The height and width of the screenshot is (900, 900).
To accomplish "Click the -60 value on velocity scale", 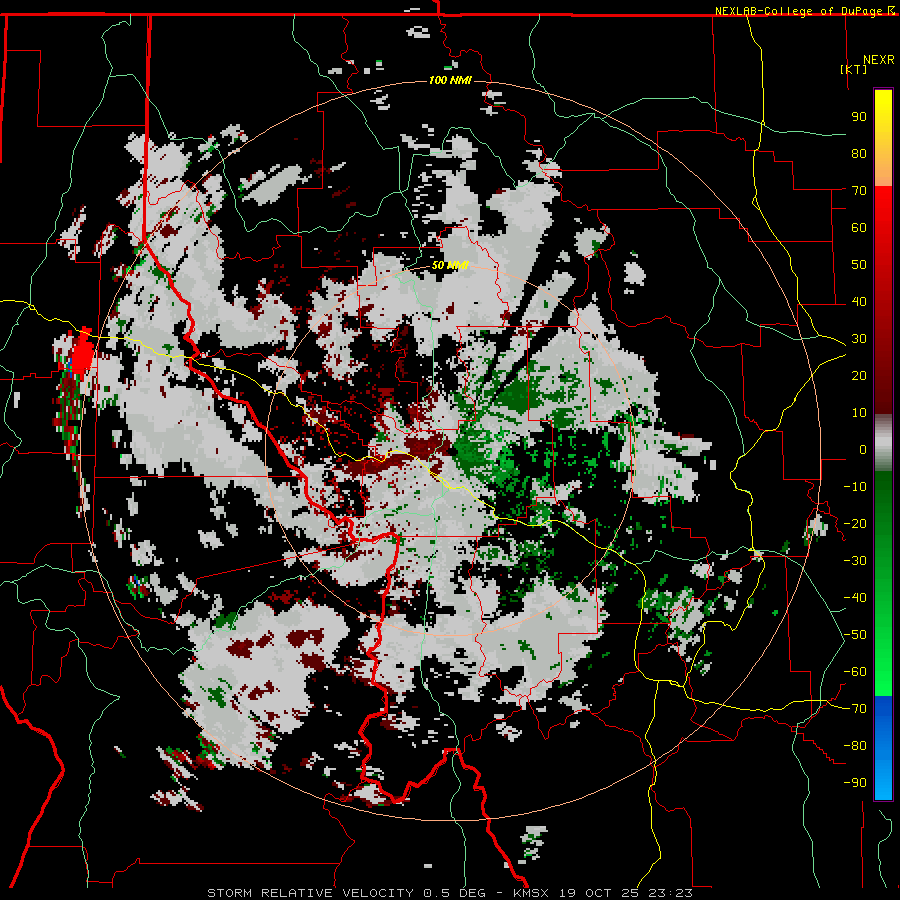I will tap(855, 672).
